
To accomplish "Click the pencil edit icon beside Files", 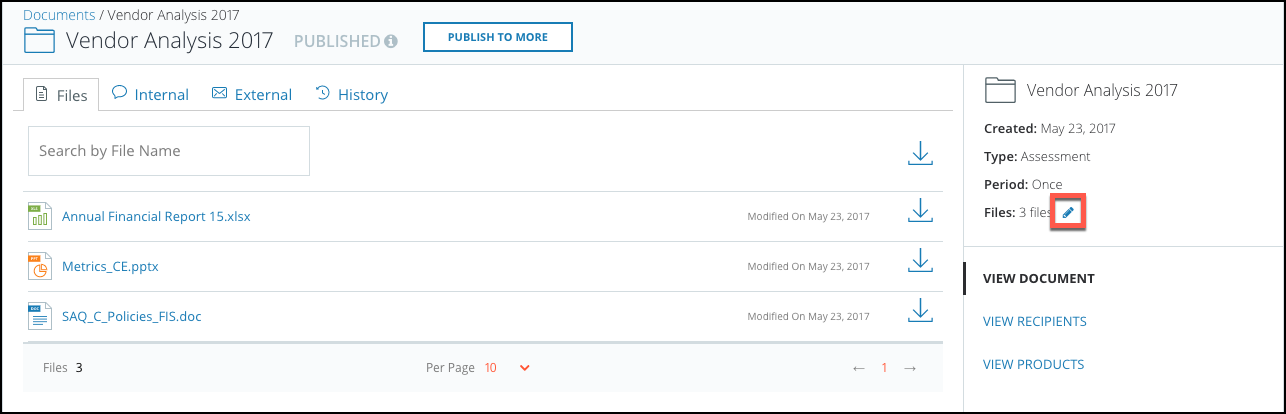I will 1068,212.
